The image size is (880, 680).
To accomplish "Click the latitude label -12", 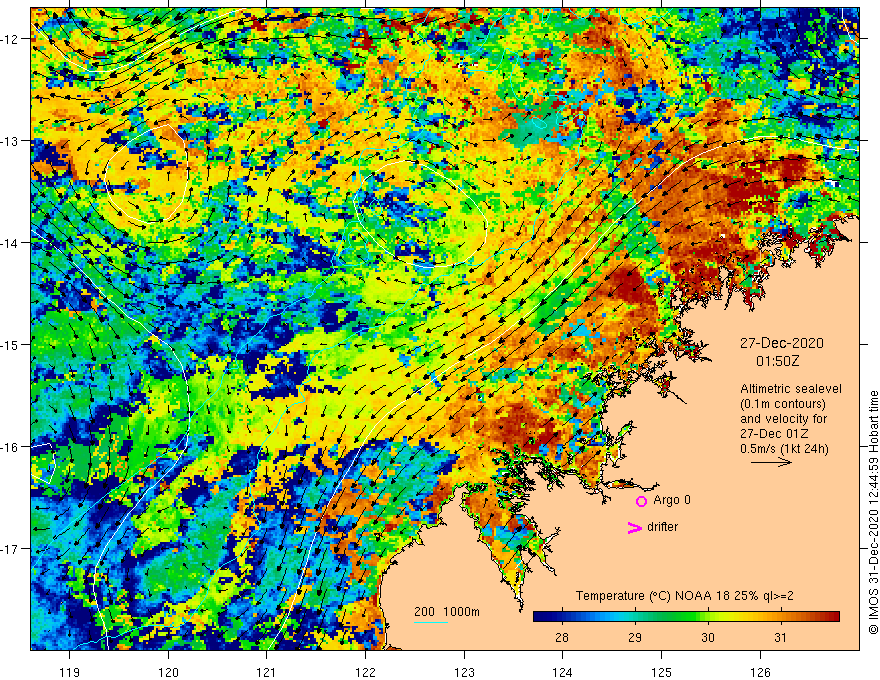I will pyautogui.click(x=10, y=39).
